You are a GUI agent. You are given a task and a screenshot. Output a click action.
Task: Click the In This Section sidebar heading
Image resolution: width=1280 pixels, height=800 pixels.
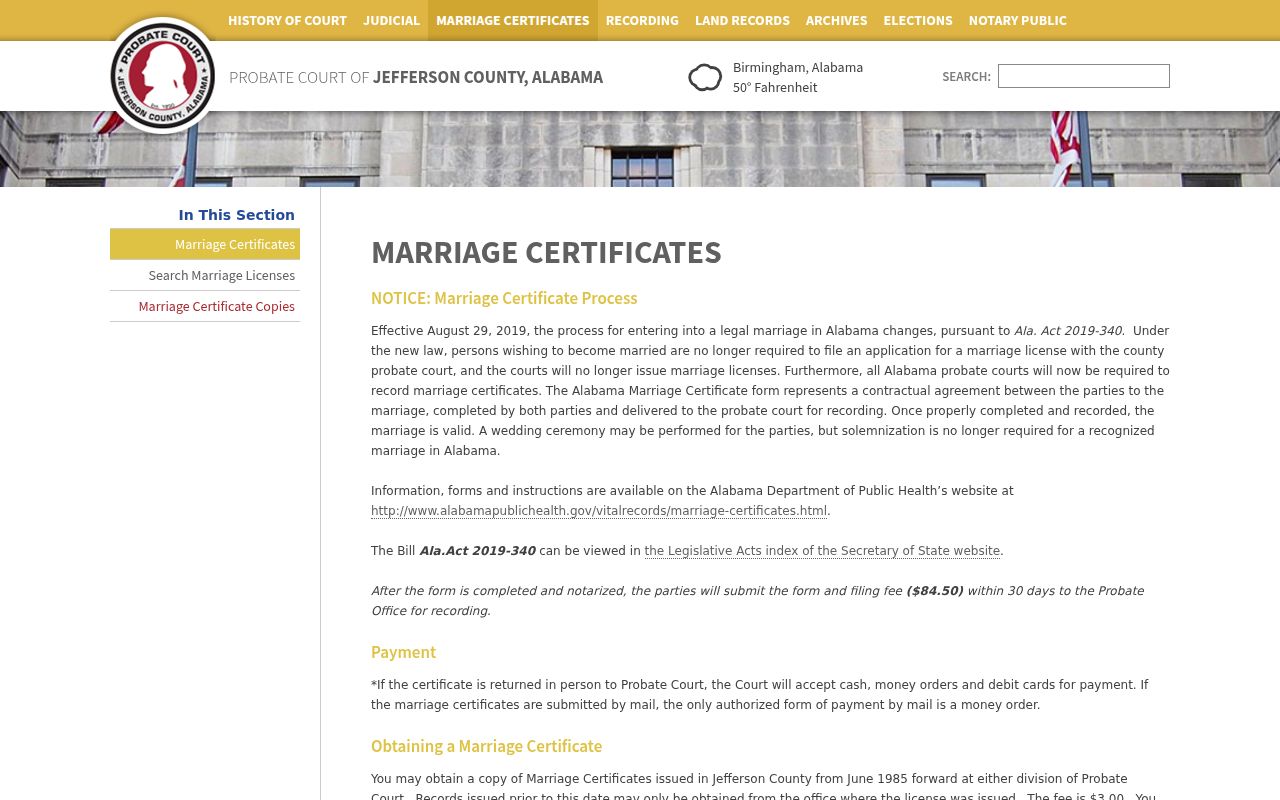click(x=236, y=215)
